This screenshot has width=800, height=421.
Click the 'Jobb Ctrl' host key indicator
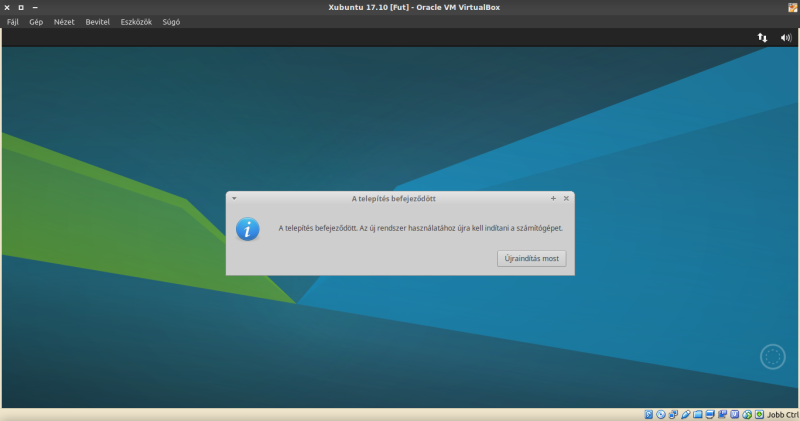[782, 414]
